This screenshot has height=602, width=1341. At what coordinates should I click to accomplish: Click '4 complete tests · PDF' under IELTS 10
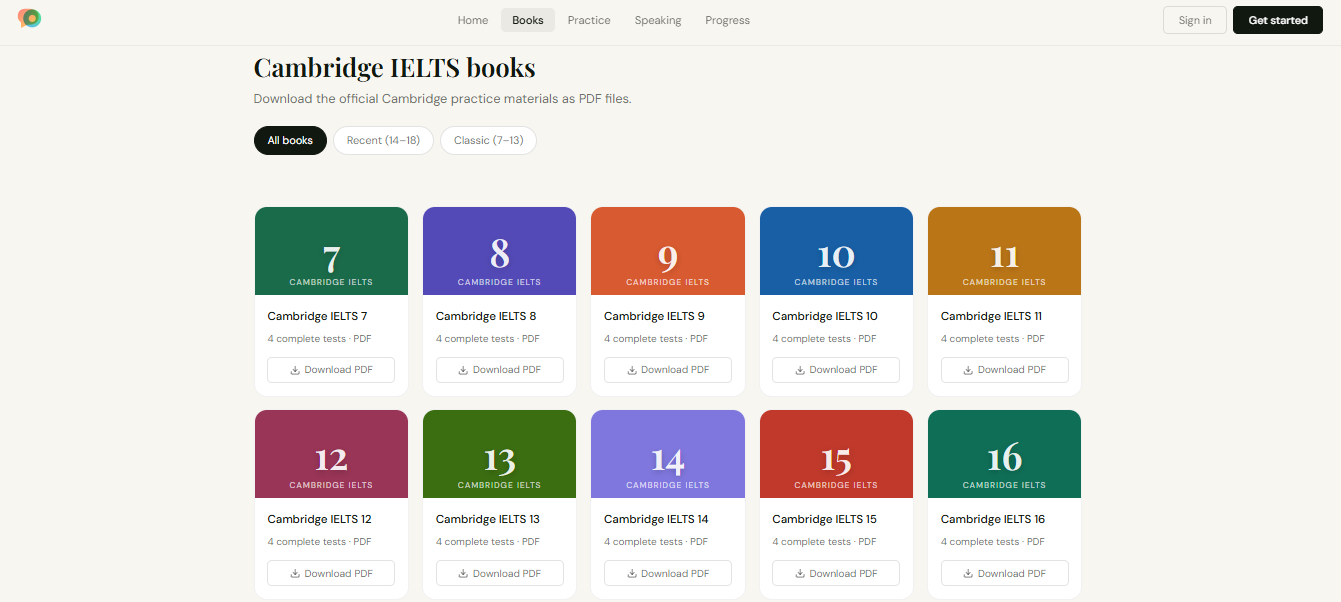tap(824, 339)
